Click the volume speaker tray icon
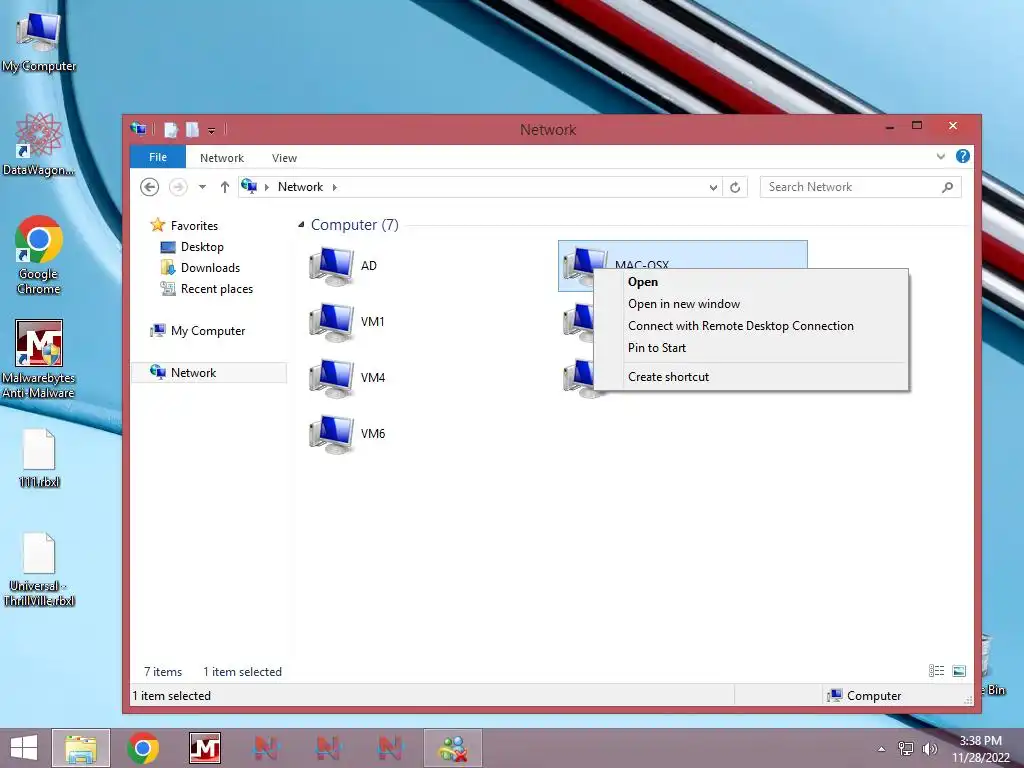1024x768 pixels. click(x=929, y=749)
